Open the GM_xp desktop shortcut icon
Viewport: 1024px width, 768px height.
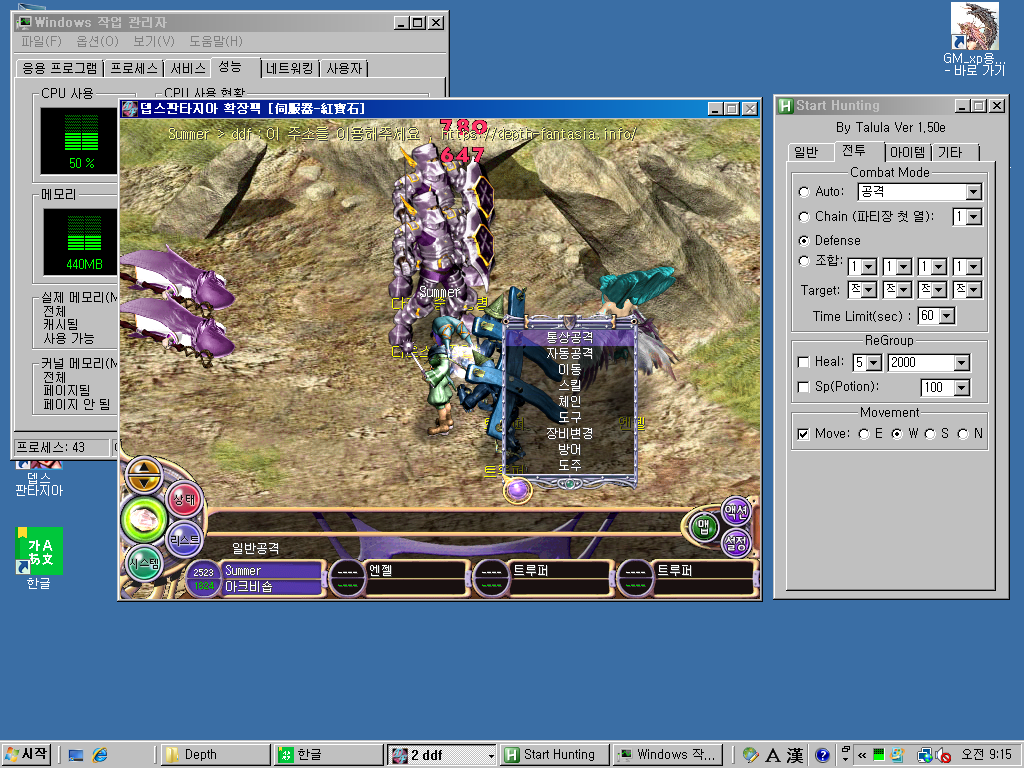coord(974,39)
